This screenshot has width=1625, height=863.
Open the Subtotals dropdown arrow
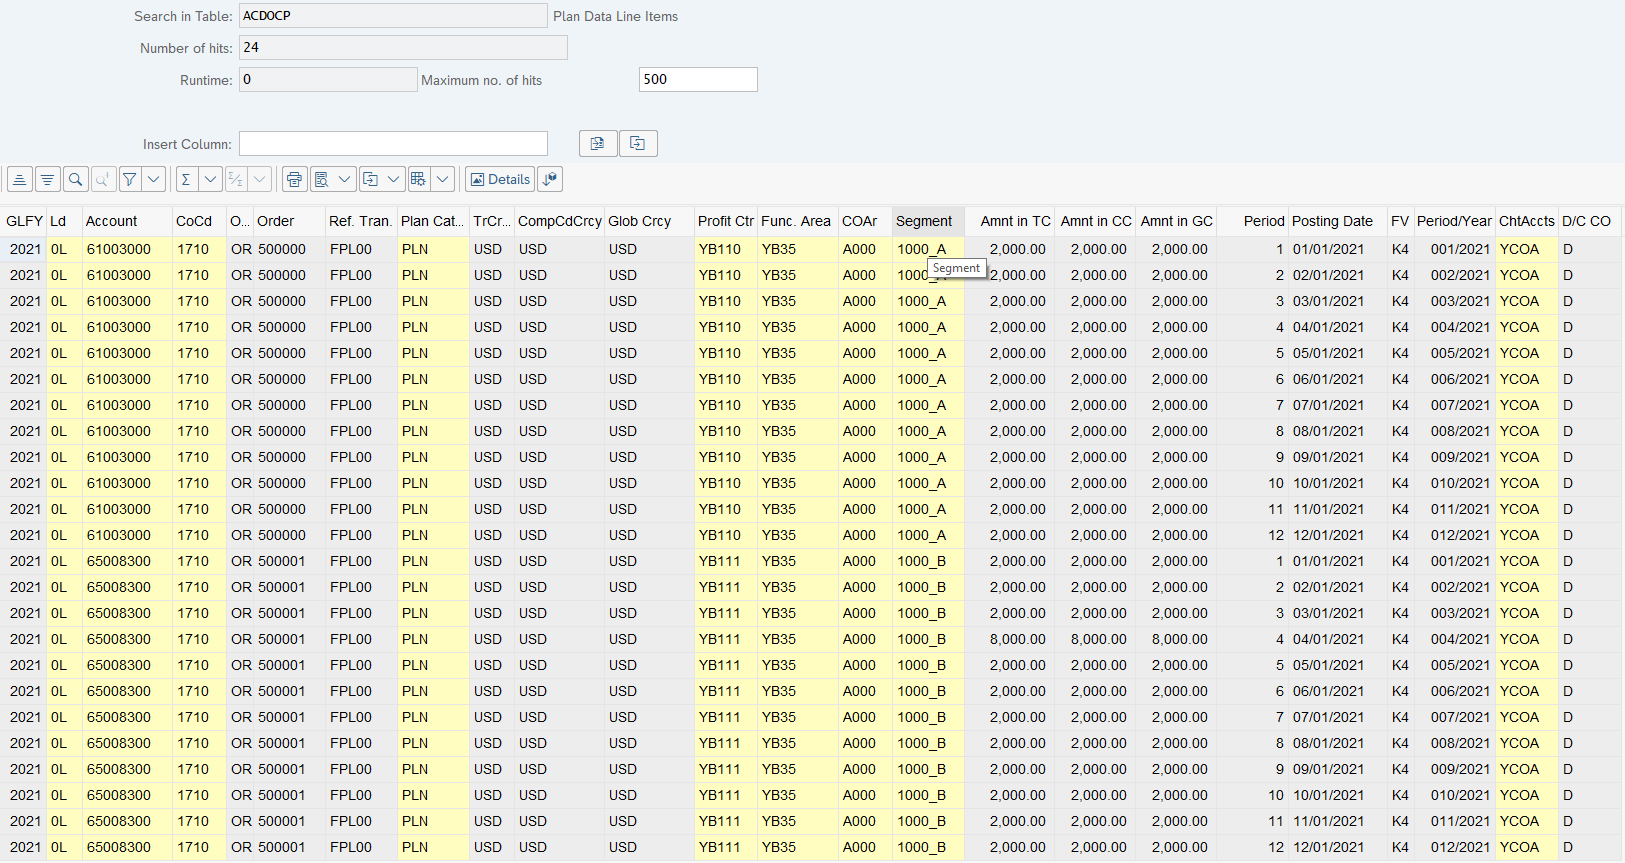[x=260, y=179]
